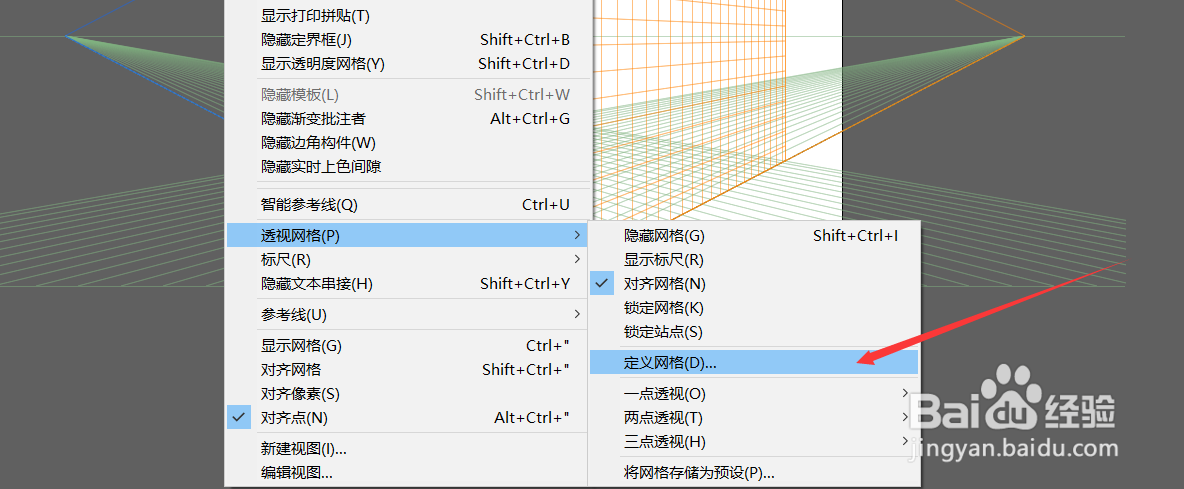Expand 三点透视(H) presets submenu

(x=754, y=441)
